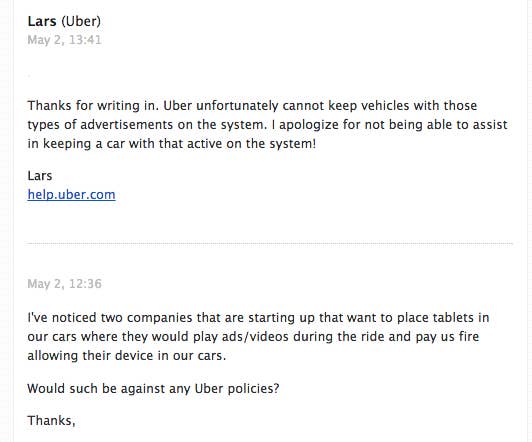Click "Would such be against any Uber policies?"
The width and height of the screenshot is (532, 442).
tap(153, 388)
